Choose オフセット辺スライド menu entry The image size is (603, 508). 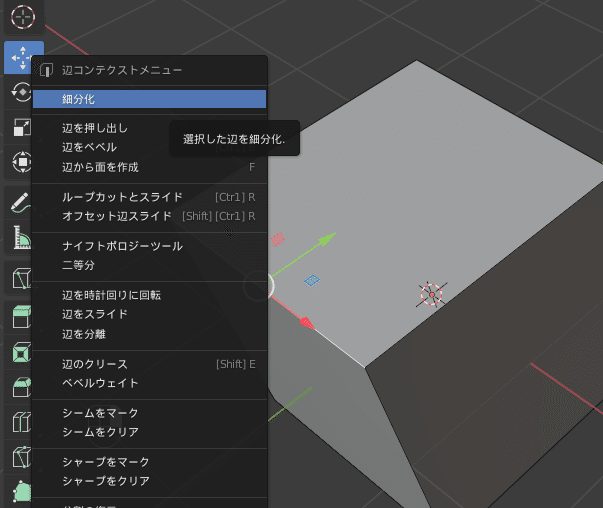tap(149, 216)
